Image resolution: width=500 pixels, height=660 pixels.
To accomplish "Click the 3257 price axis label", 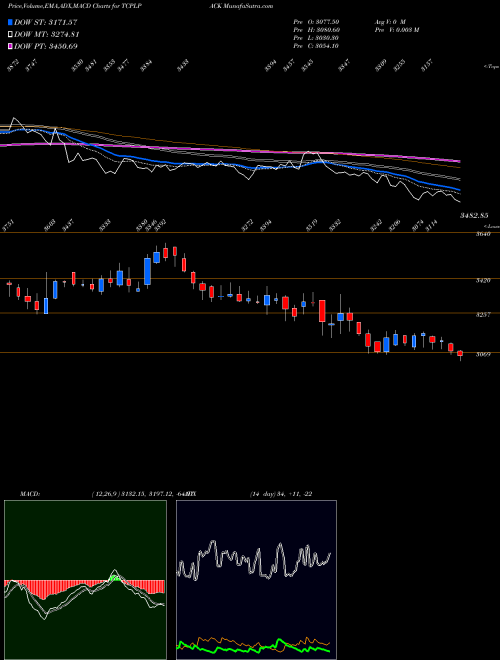I will (x=483, y=315).
